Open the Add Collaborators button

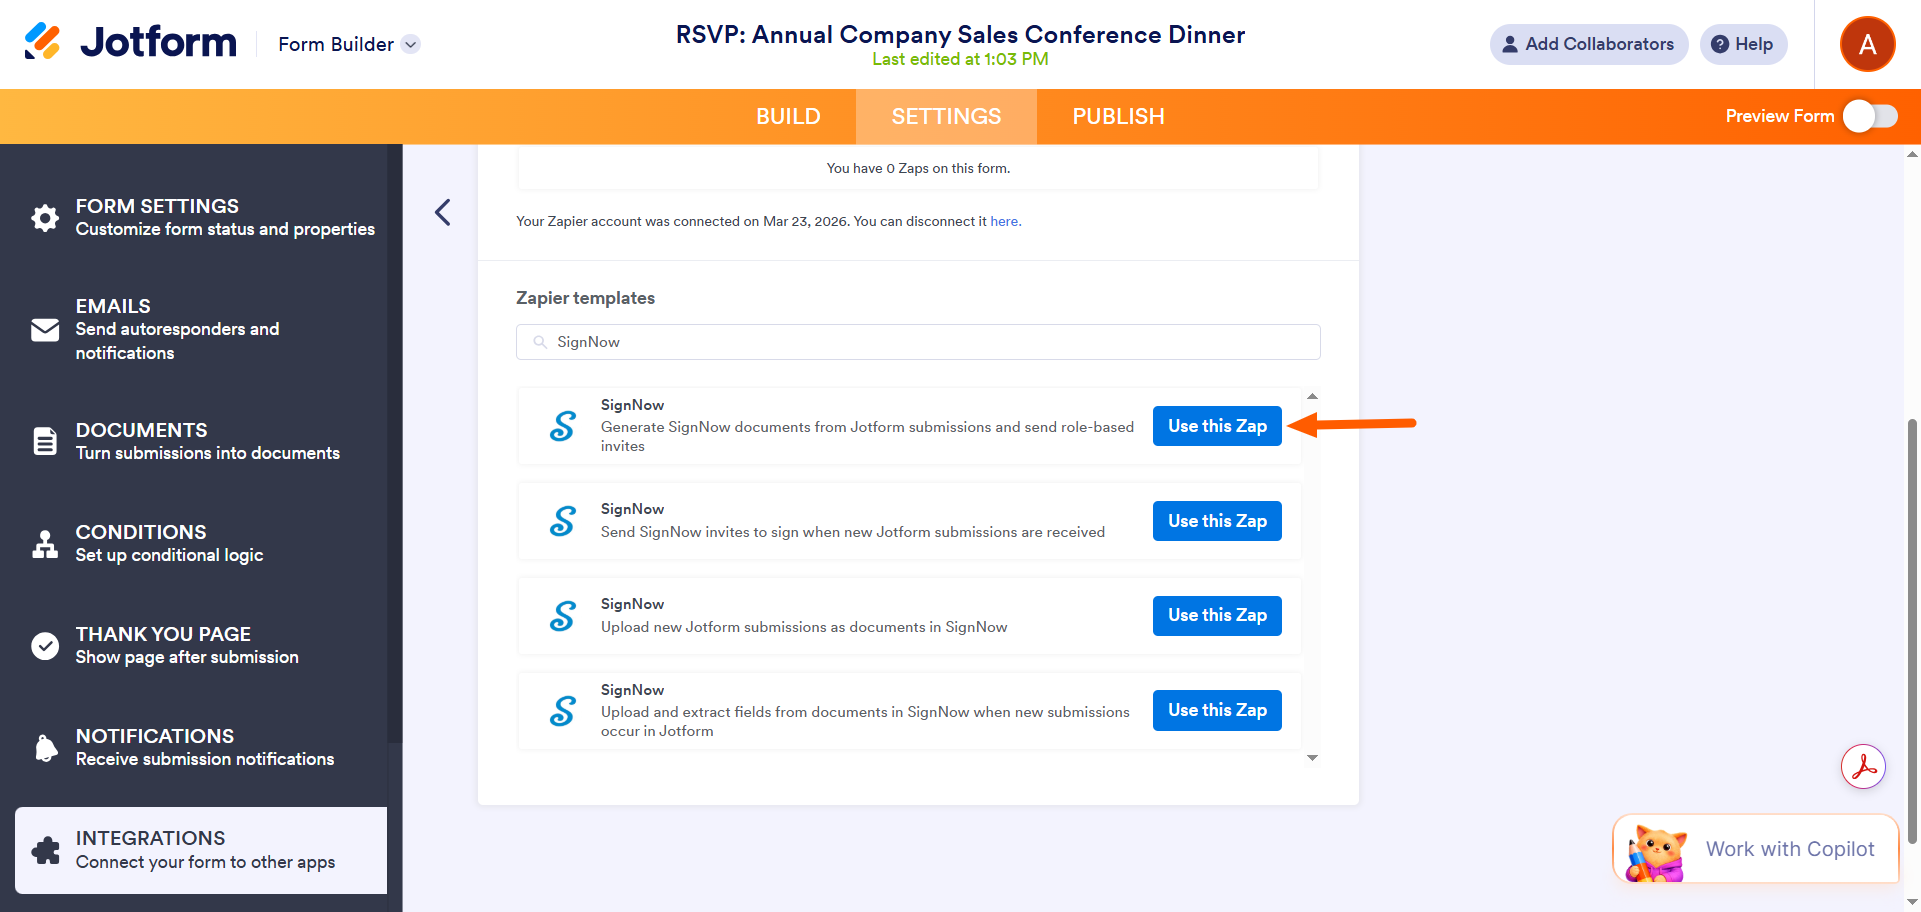[x=1588, y=44]
